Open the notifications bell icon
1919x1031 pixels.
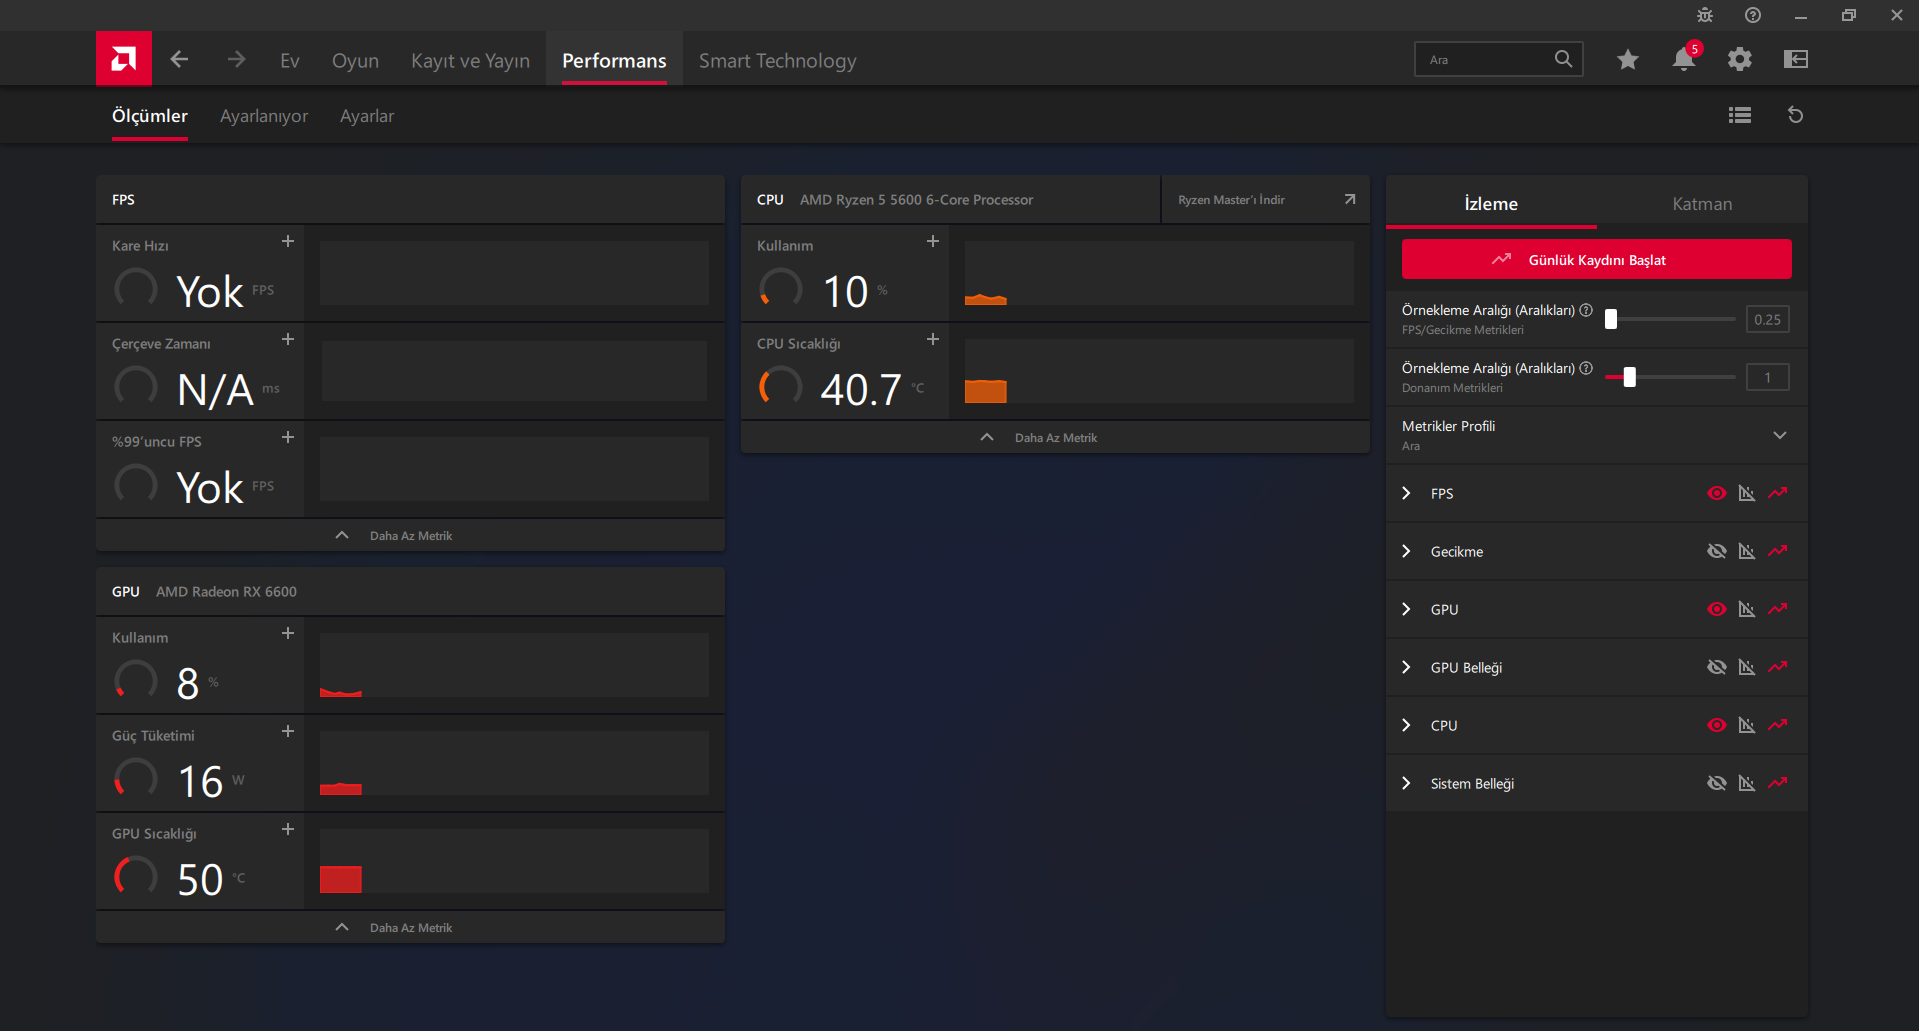click(1684, 59)
